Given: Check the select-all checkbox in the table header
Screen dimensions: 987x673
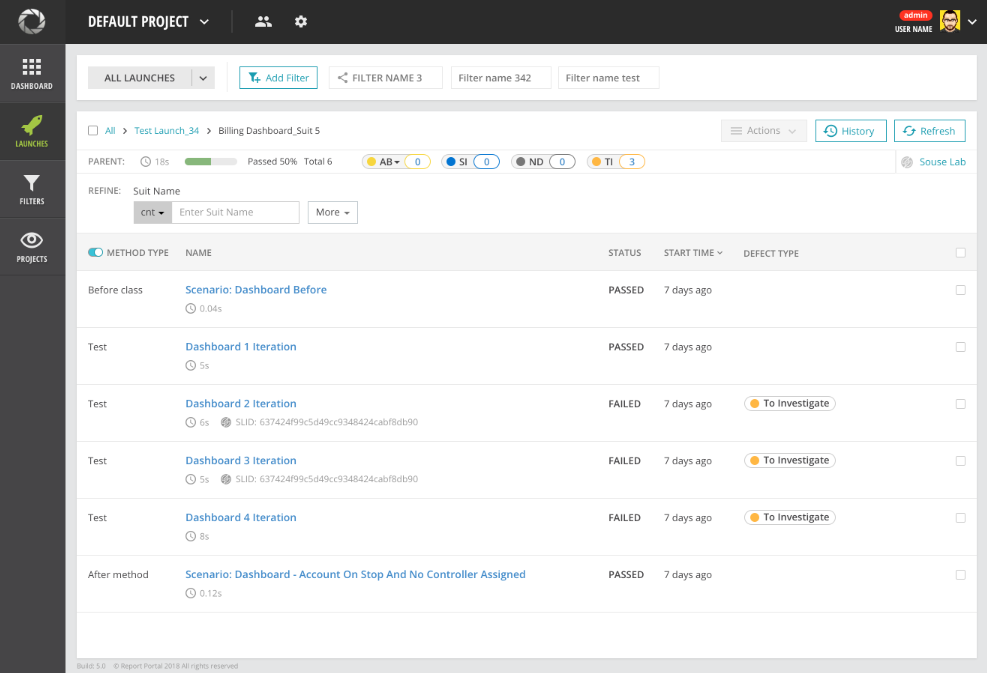Looking at the screenshot, I should (961, 252).
